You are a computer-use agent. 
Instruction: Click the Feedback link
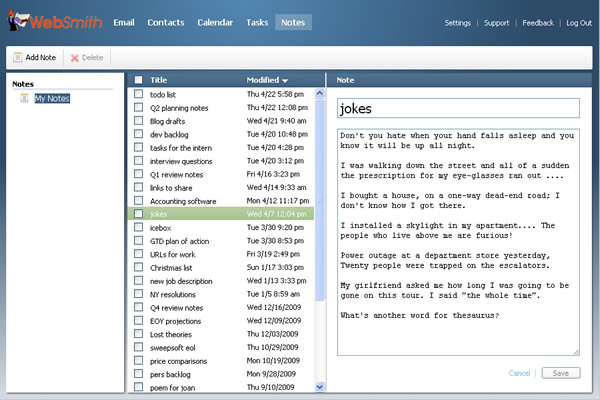tap(538, 23)
